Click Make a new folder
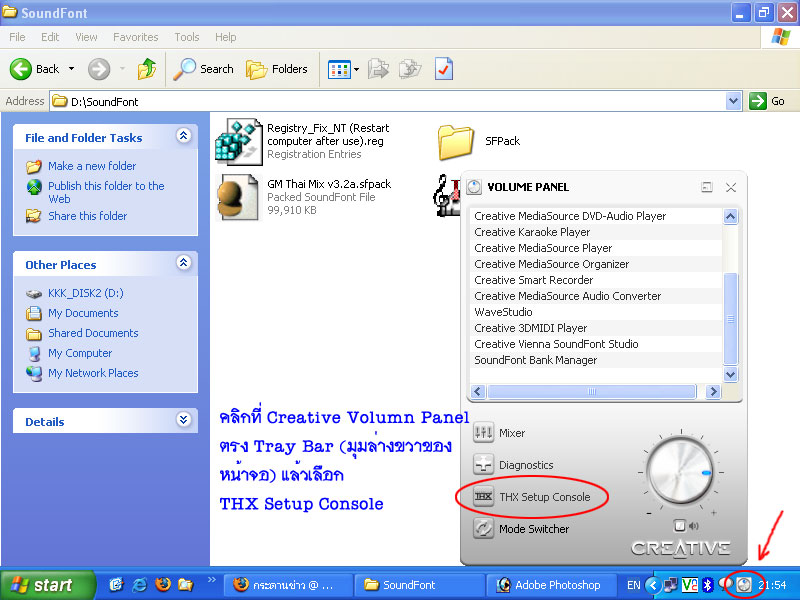 pos(92,166)
